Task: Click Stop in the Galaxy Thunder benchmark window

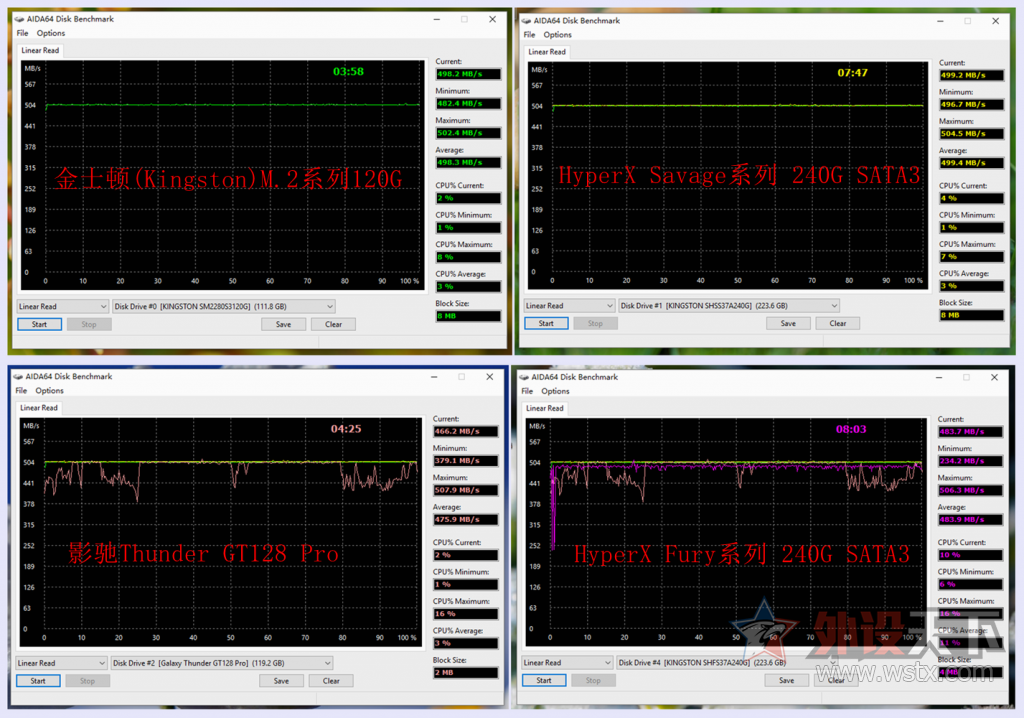Action: point(88,681)
